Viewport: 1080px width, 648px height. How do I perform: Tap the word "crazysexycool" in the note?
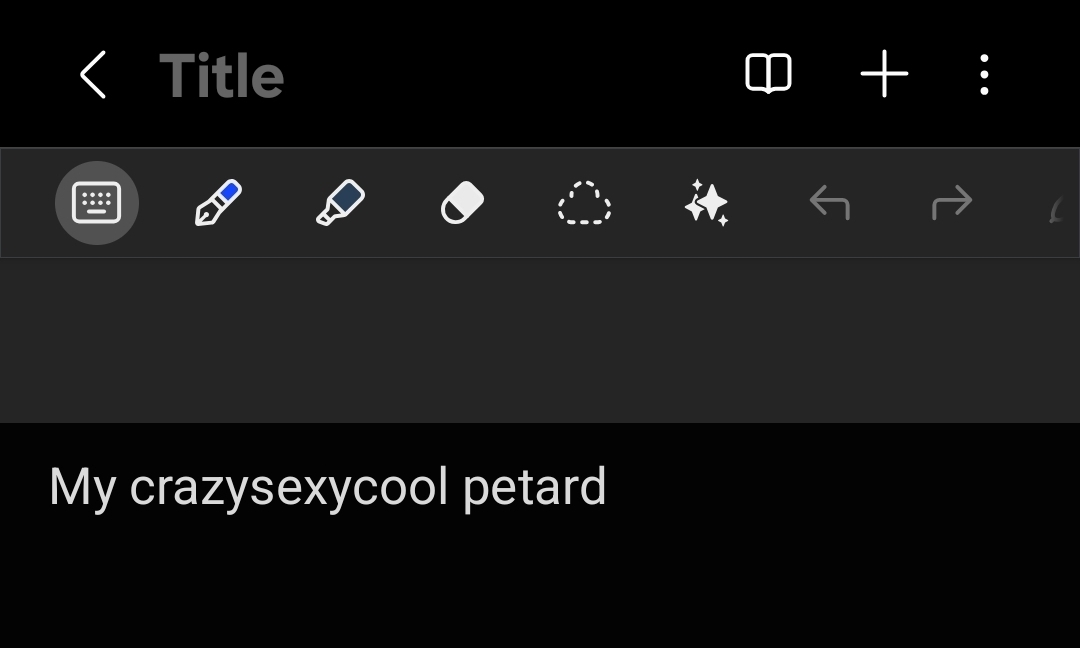click(288, 487)
